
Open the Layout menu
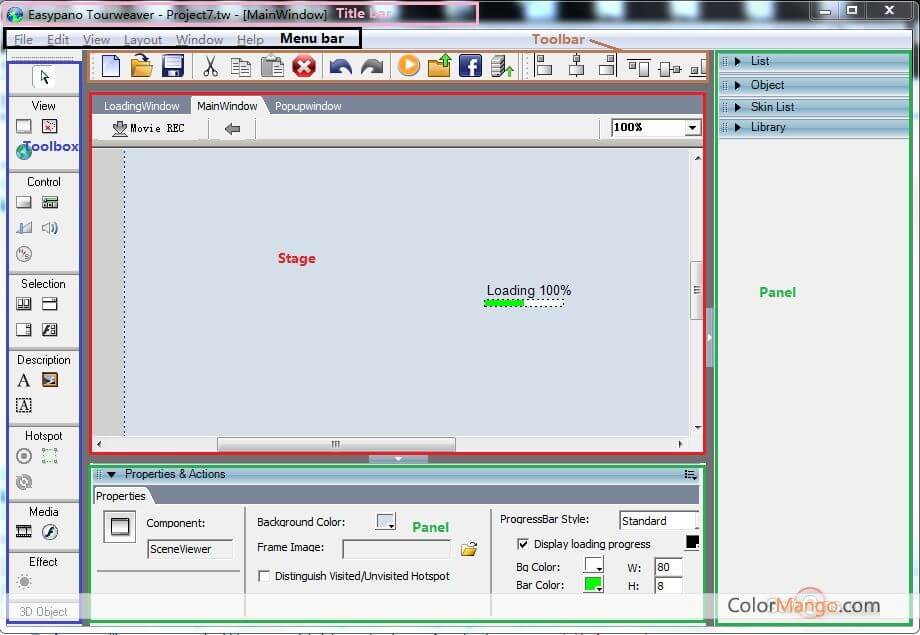coord(143,40)
